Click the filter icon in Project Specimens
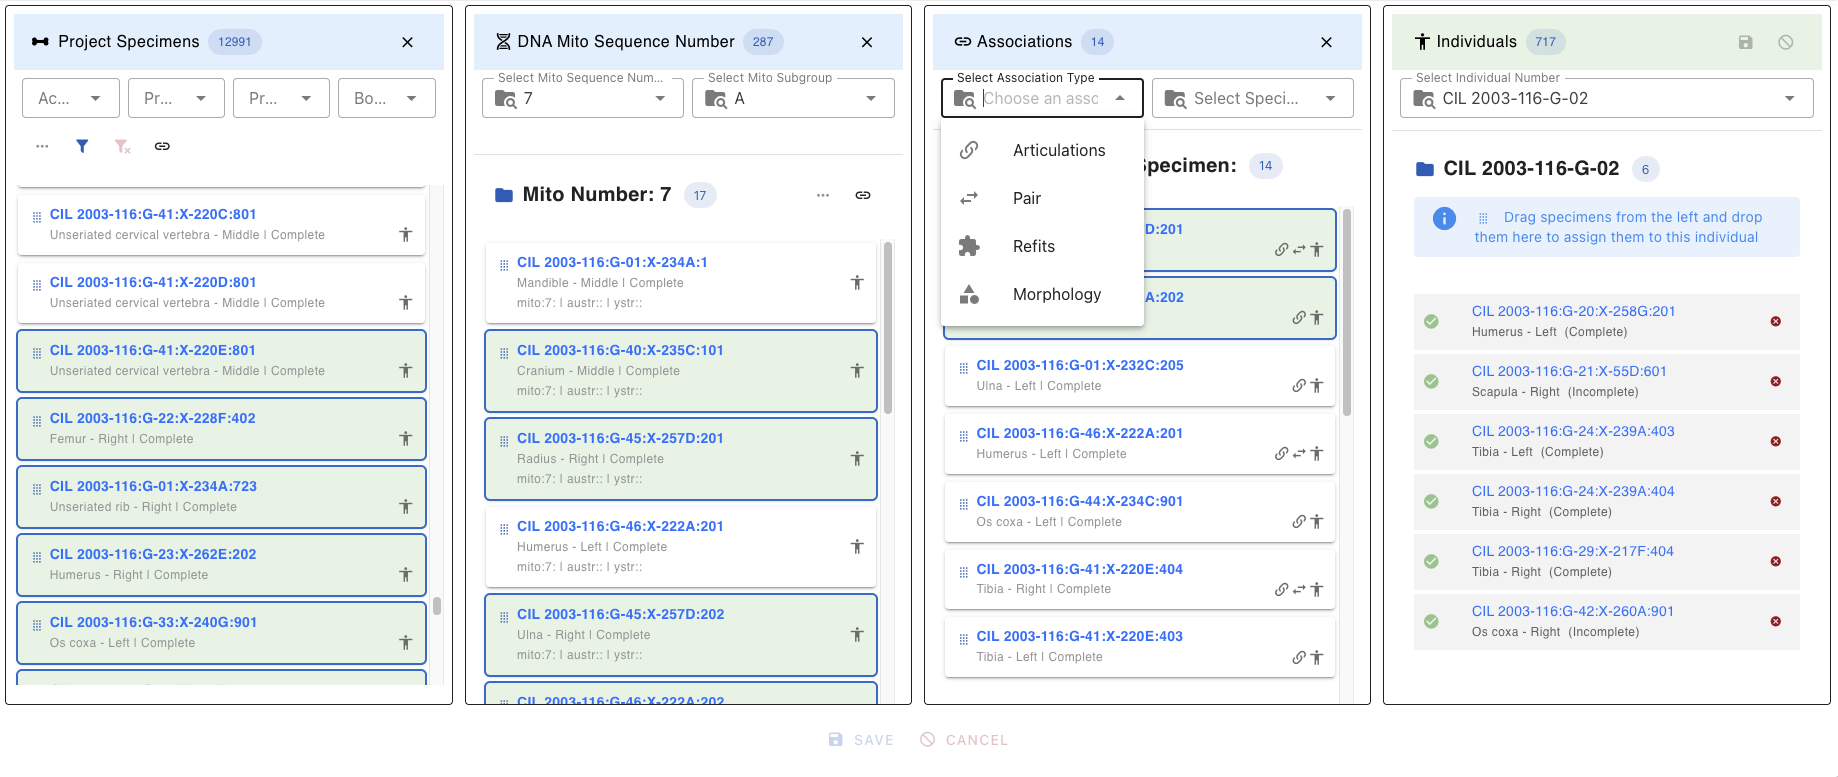 pos(82,146)
